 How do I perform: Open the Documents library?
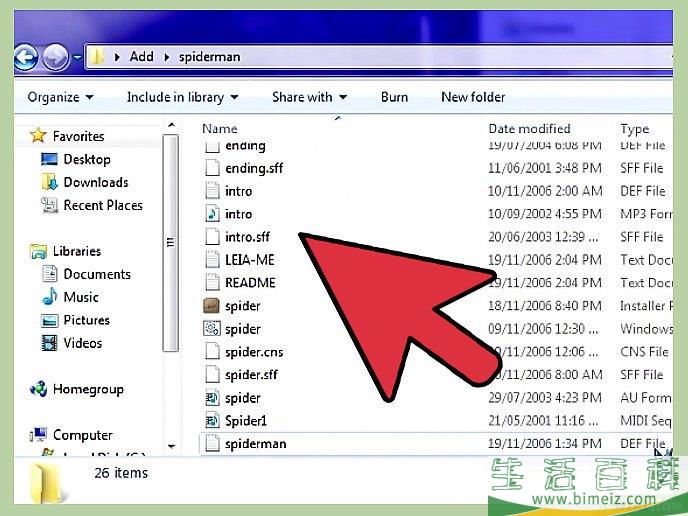click(x=97, y=274)
